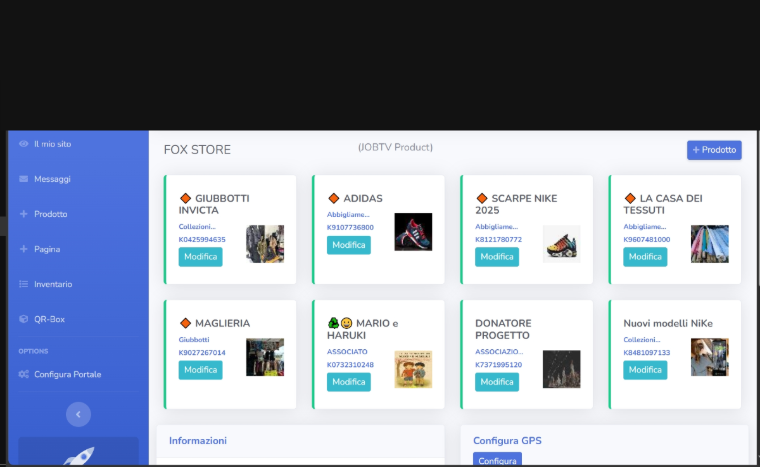The height and width of the screenshot is (467, 760).
Task: Click code K9607481000 on LA CASA DEI TESSUTI
Action: 647,240
